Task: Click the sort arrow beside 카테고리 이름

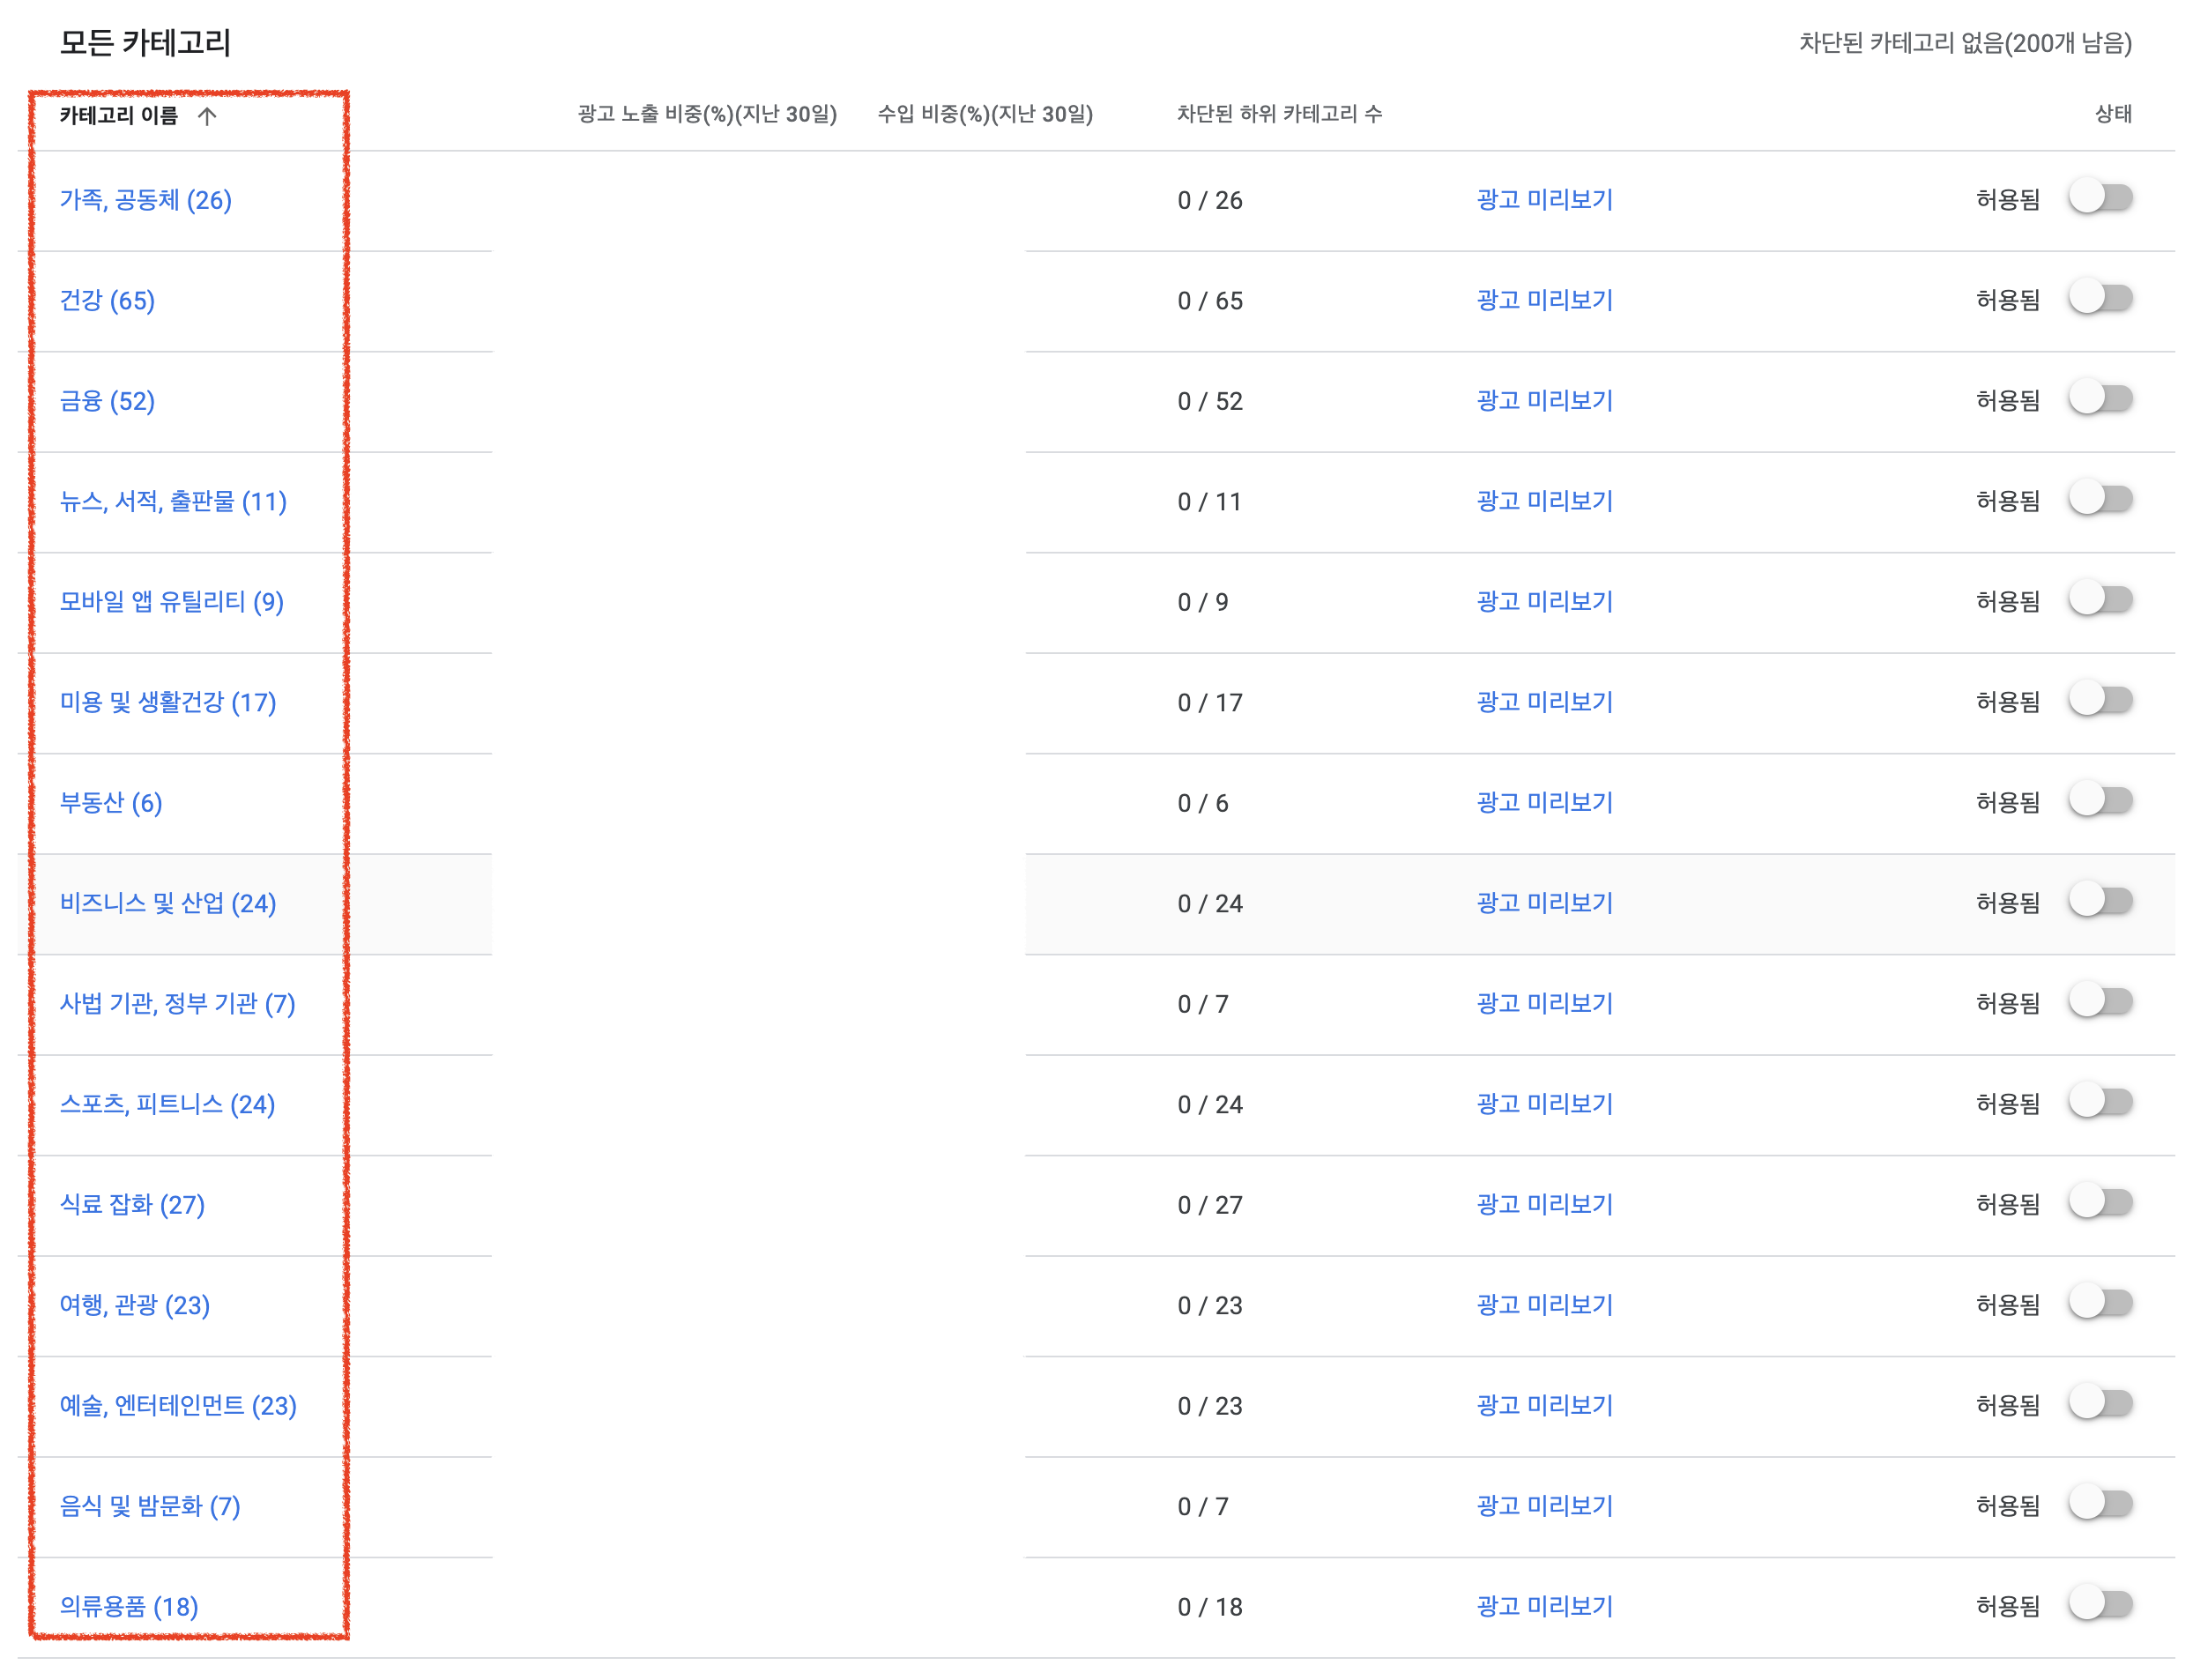Action: tap(207, 116)
